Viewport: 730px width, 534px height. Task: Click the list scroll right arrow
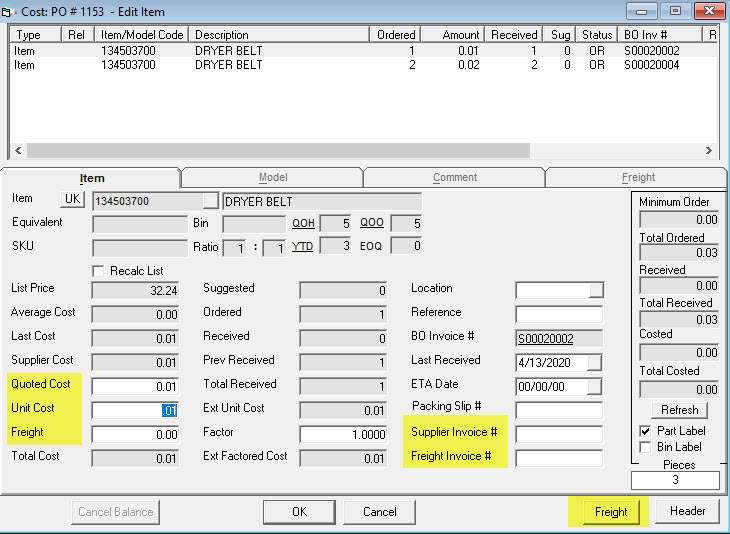pyautogui.click(x=709, y=150)
